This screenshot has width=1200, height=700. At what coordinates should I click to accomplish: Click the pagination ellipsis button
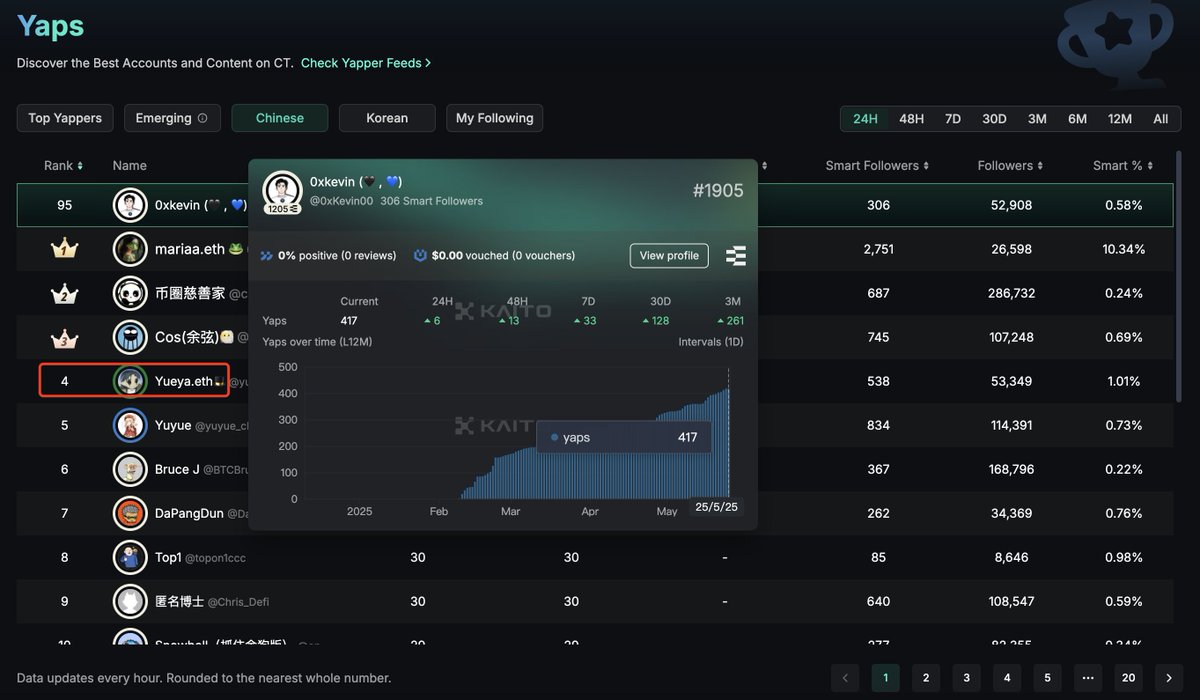click(1088, 678)
